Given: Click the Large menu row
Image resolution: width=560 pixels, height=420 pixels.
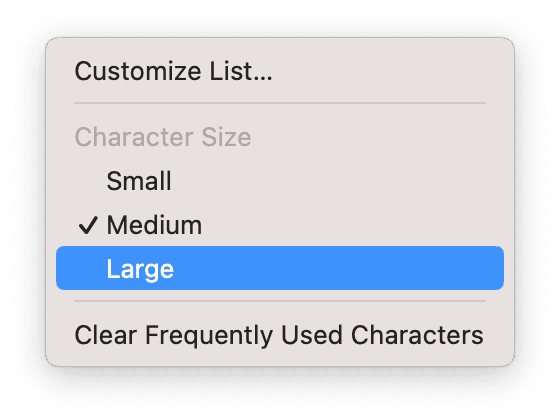Looking at the screenshot, I should point(280,268).
